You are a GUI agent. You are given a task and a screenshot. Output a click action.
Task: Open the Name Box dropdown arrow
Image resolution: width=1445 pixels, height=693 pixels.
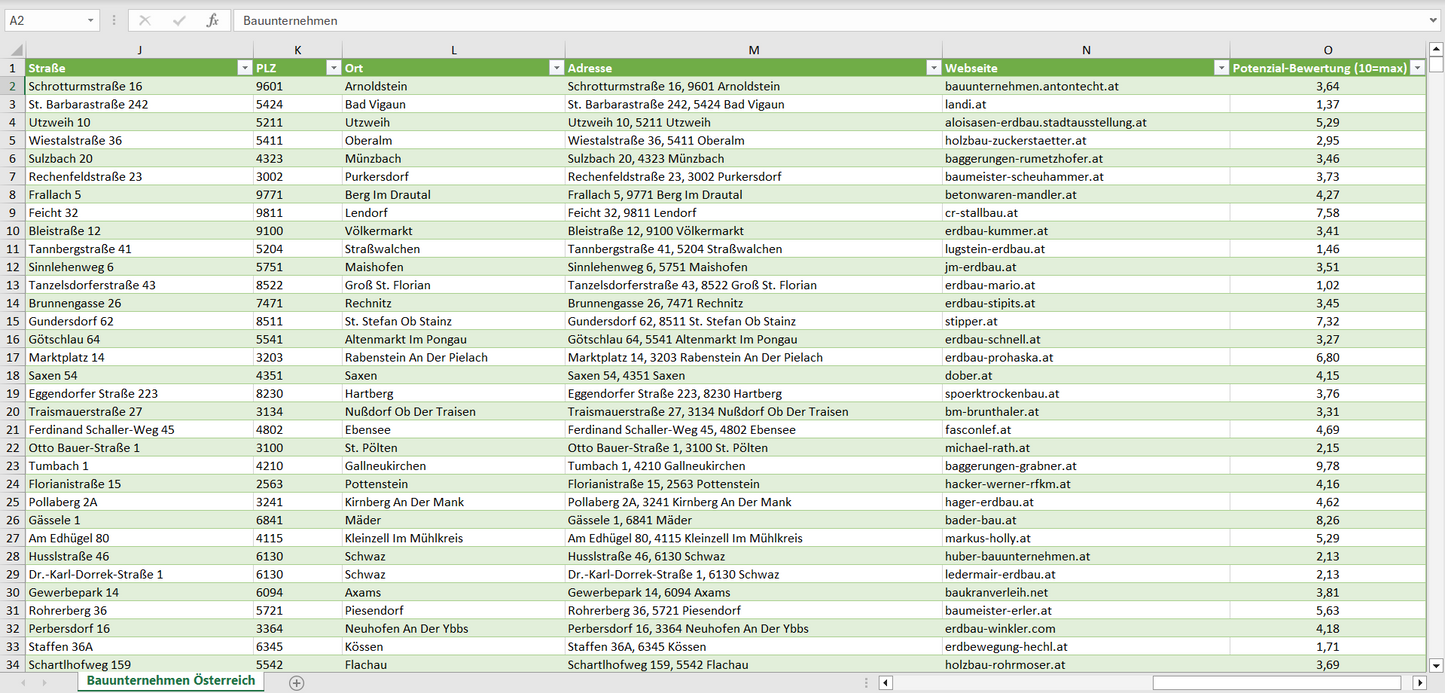point(90,20)
